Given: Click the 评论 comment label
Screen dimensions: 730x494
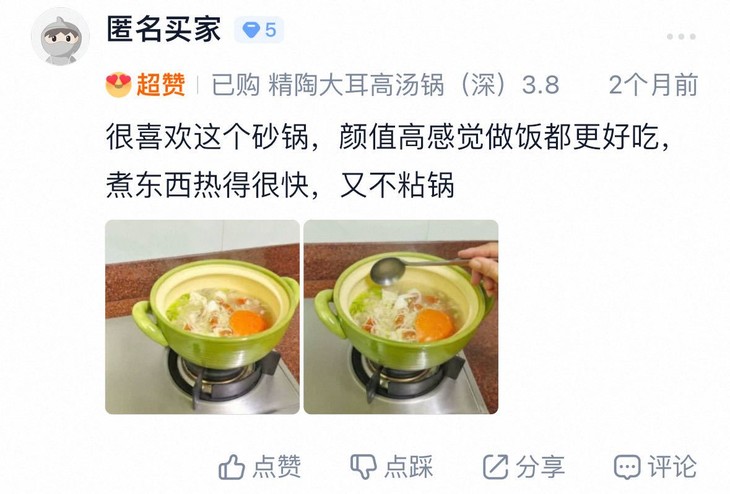Looking at the screenshot, I should tap(672, 467).
